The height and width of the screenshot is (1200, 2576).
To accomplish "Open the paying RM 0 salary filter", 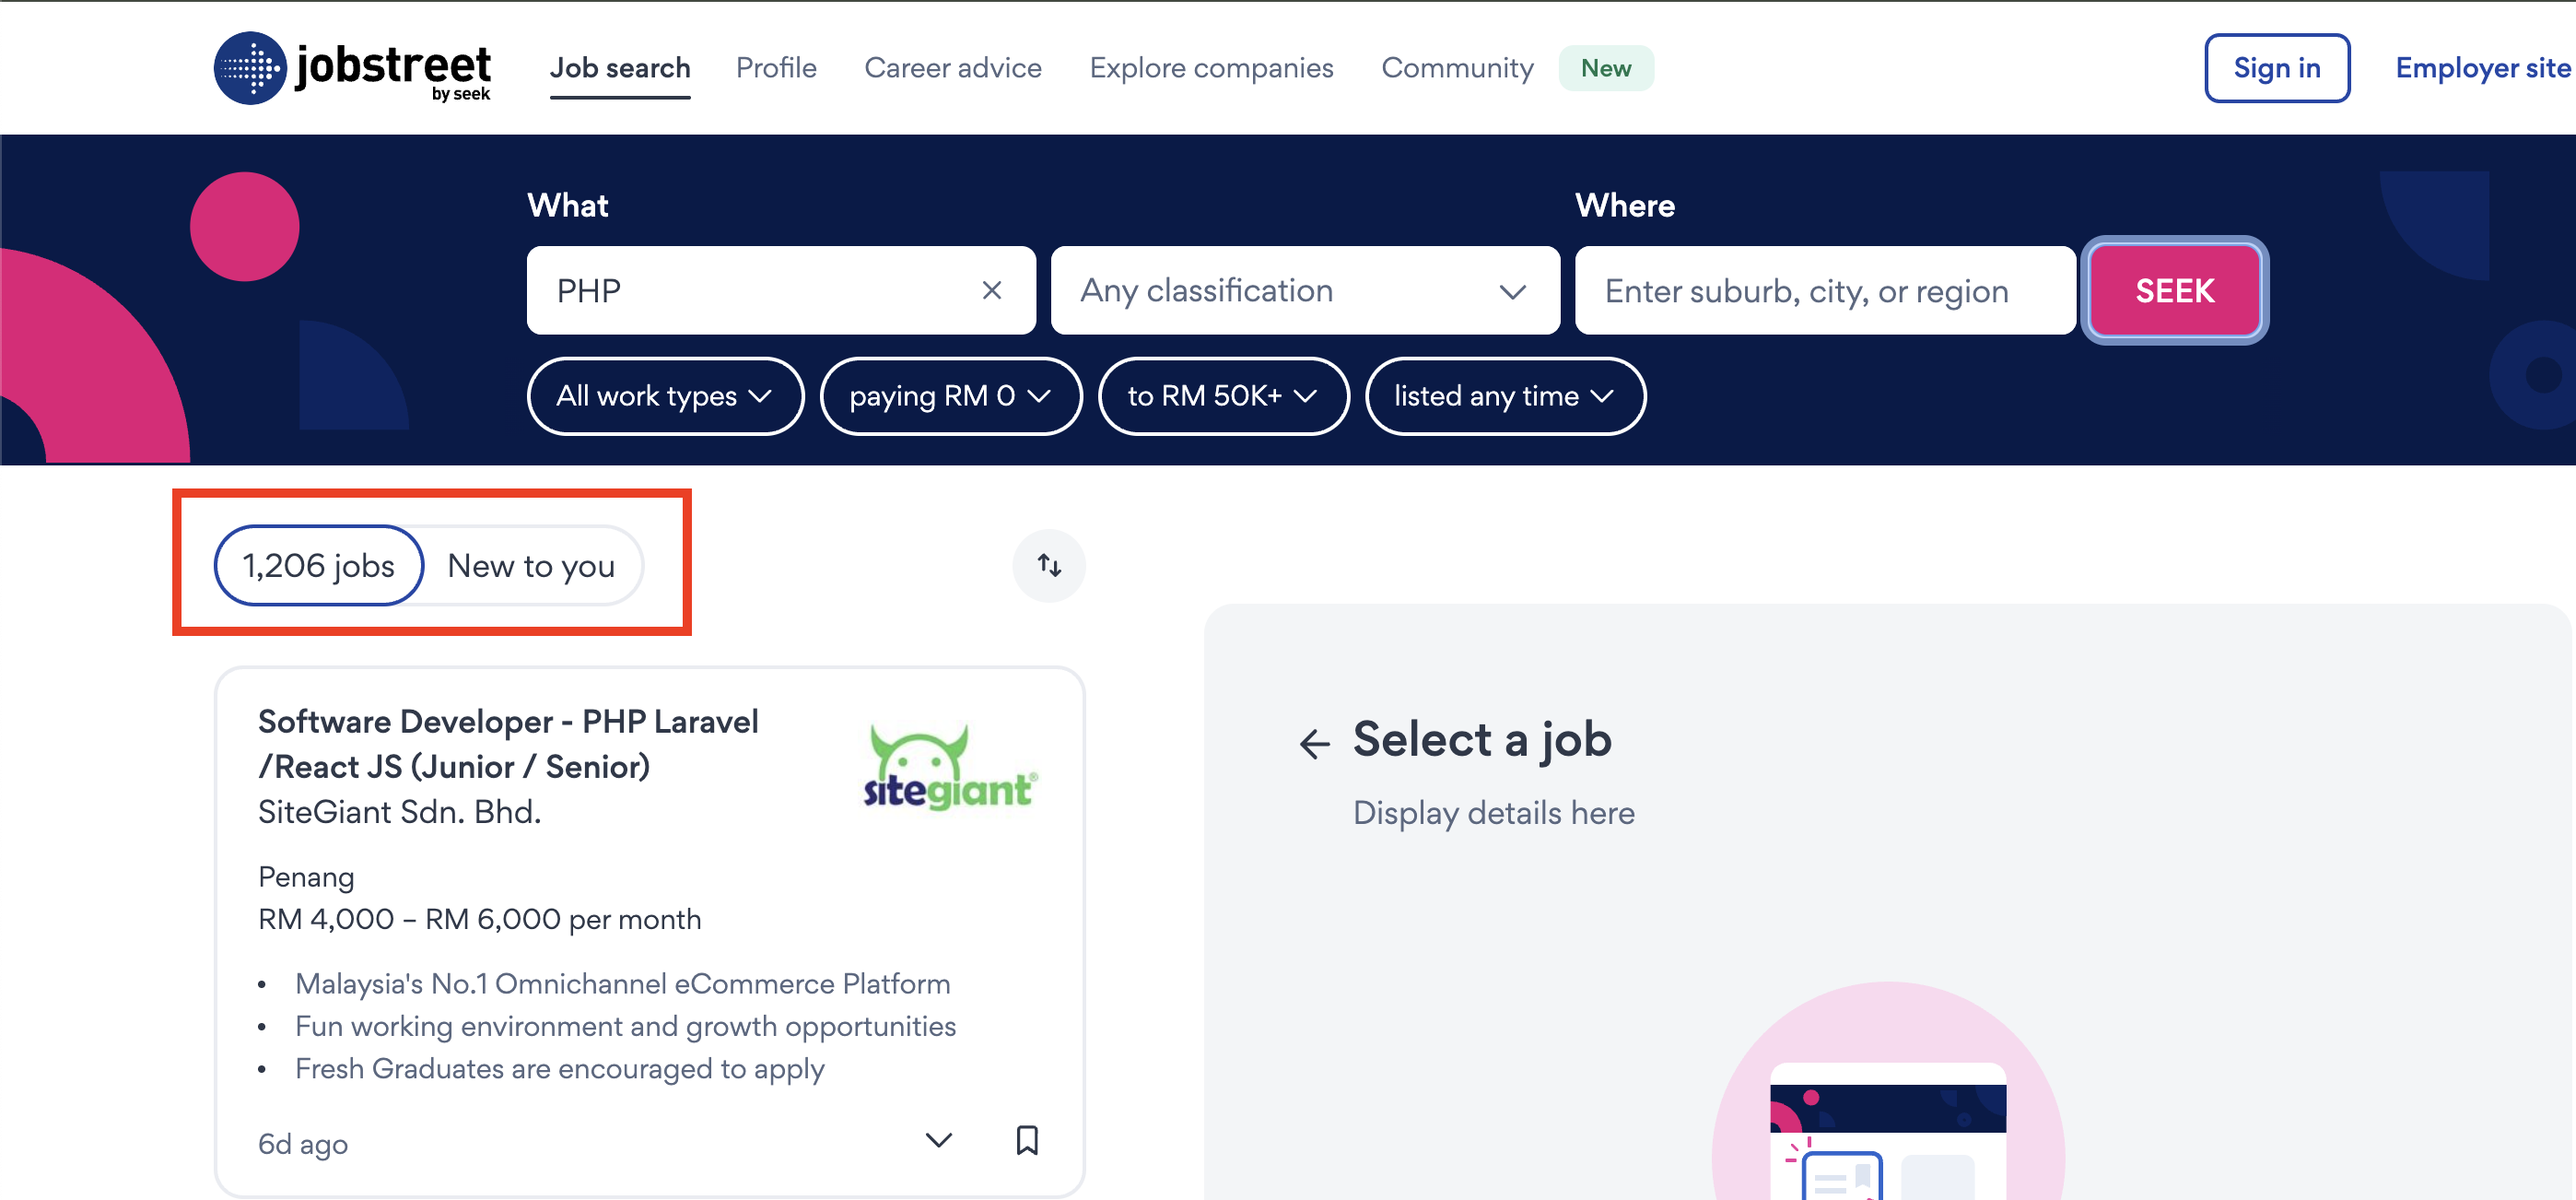I will (x=950, y=396).
